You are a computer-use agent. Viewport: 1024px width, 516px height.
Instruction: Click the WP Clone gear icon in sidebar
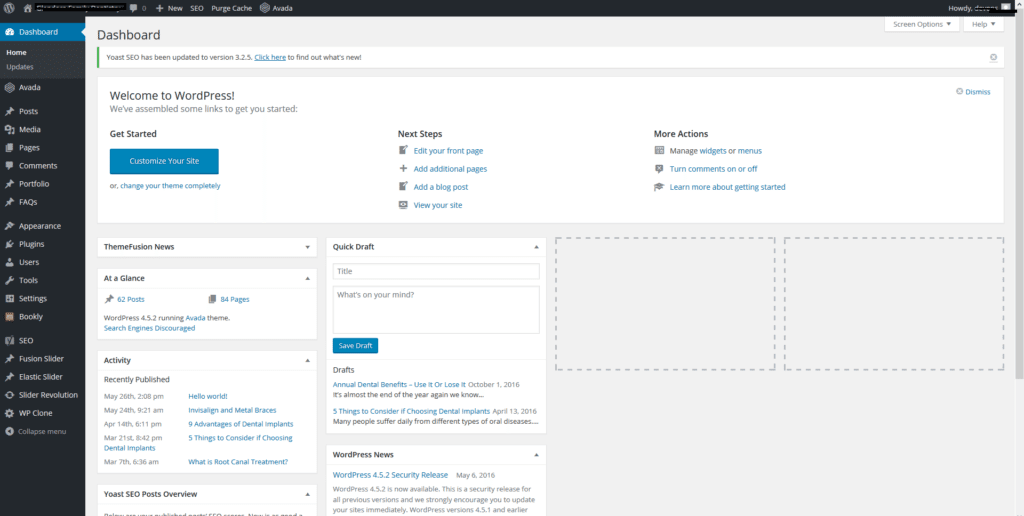pos(9,413)
